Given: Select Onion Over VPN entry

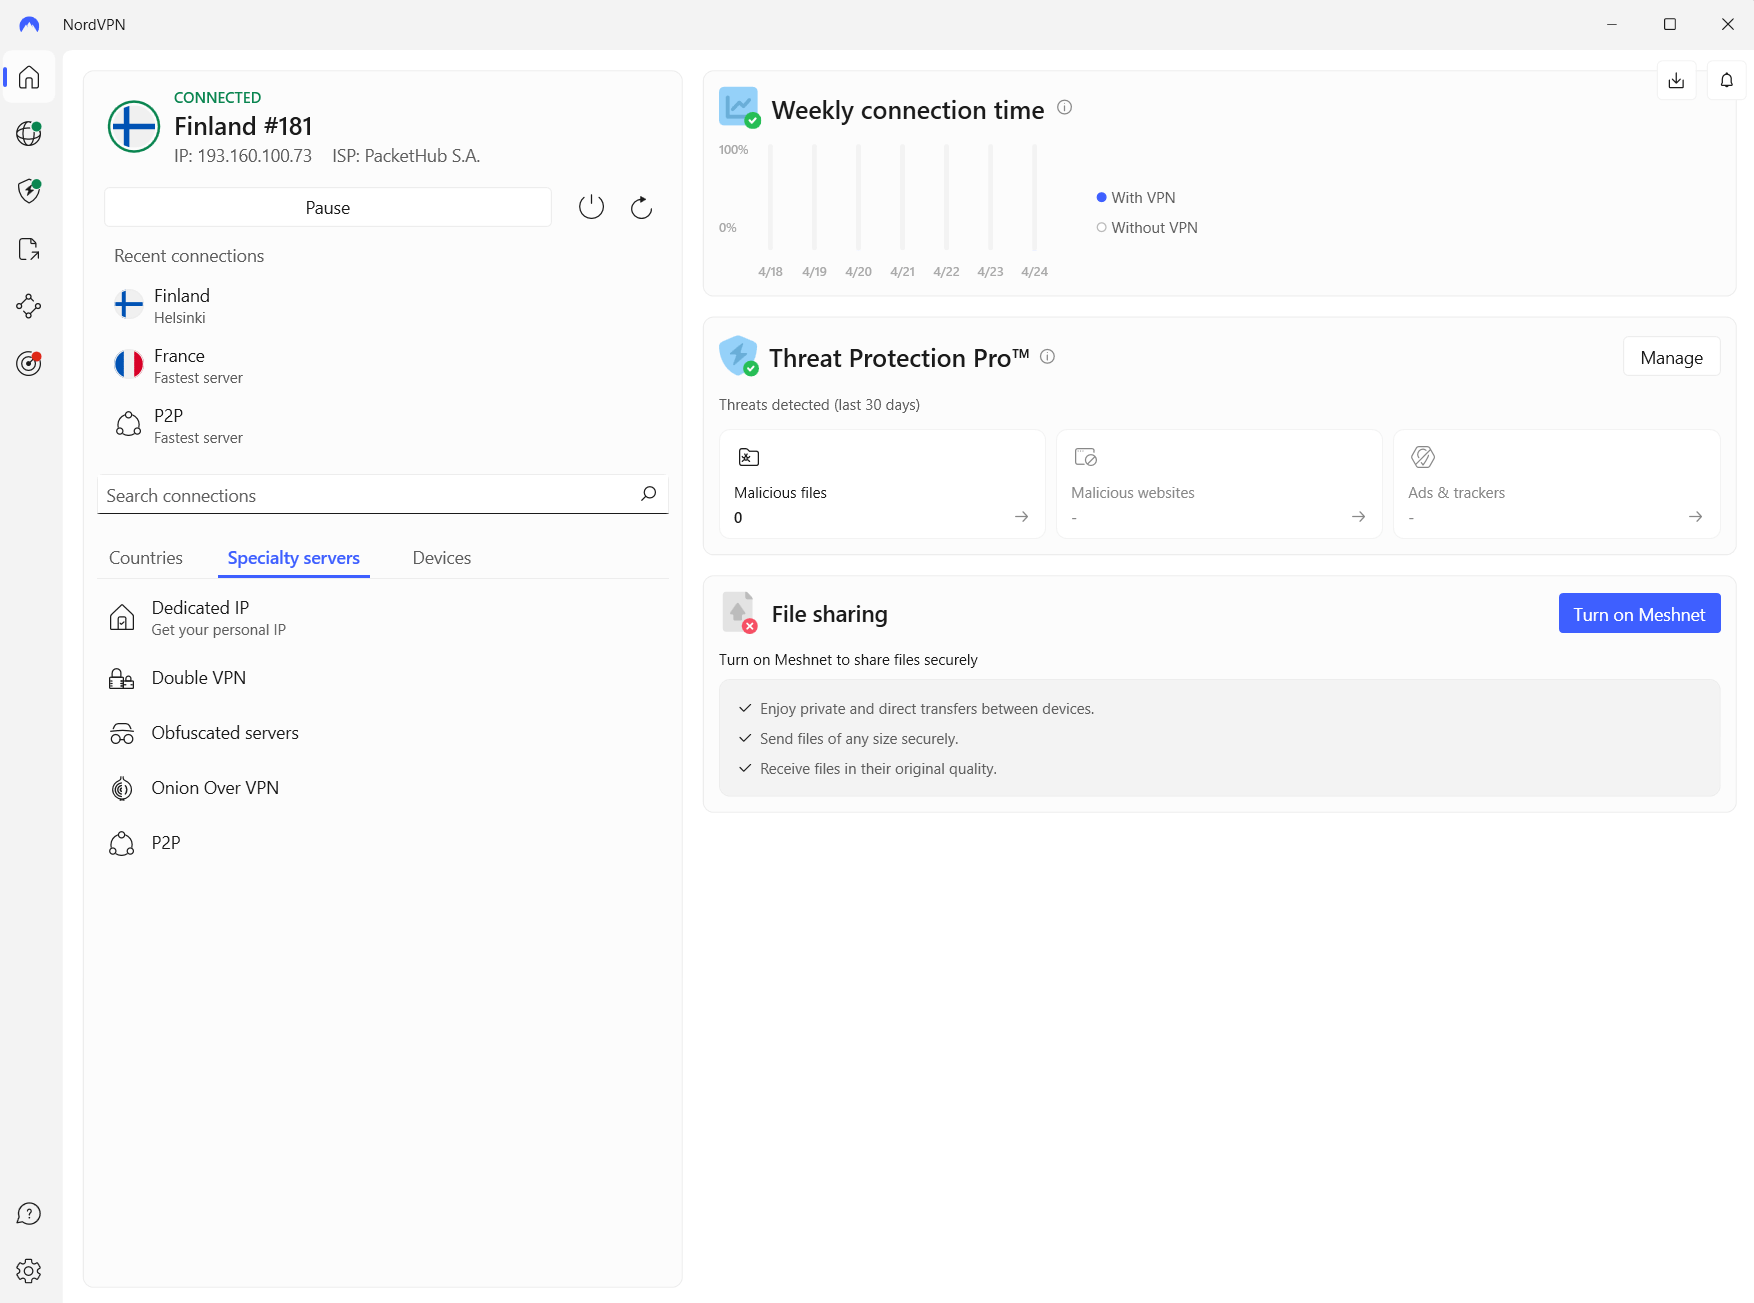Looking at the screenshot, I should (x=383, y=788).
